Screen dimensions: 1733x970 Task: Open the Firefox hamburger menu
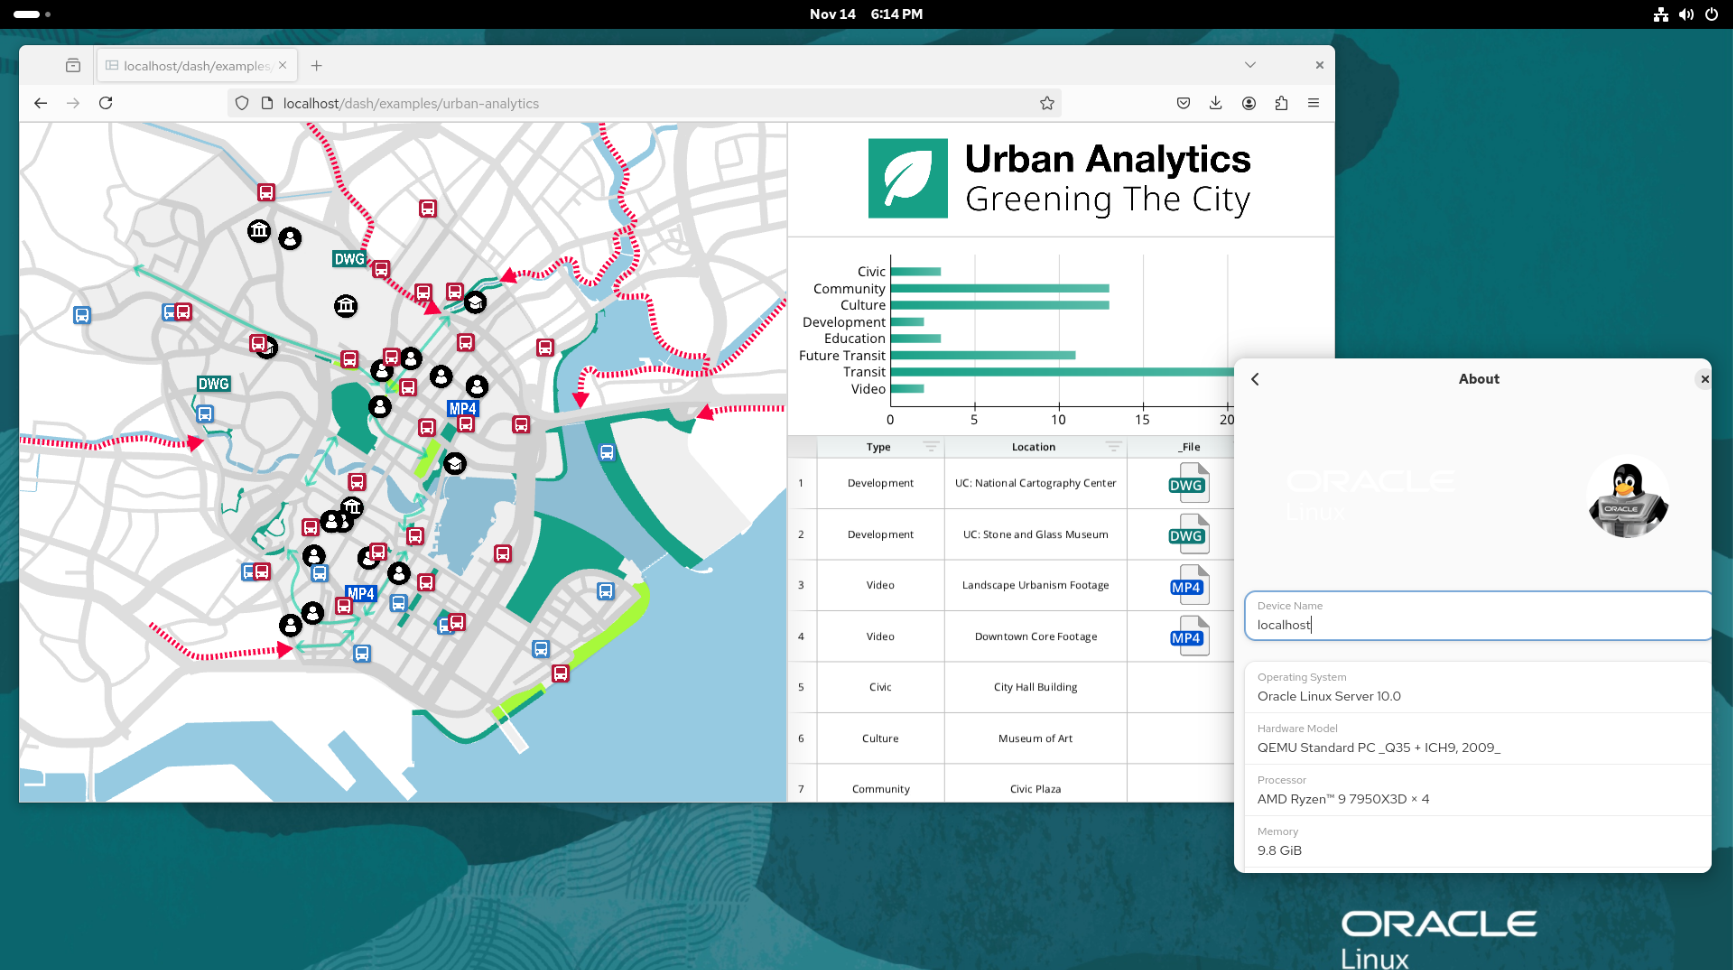pos(1313,103)
